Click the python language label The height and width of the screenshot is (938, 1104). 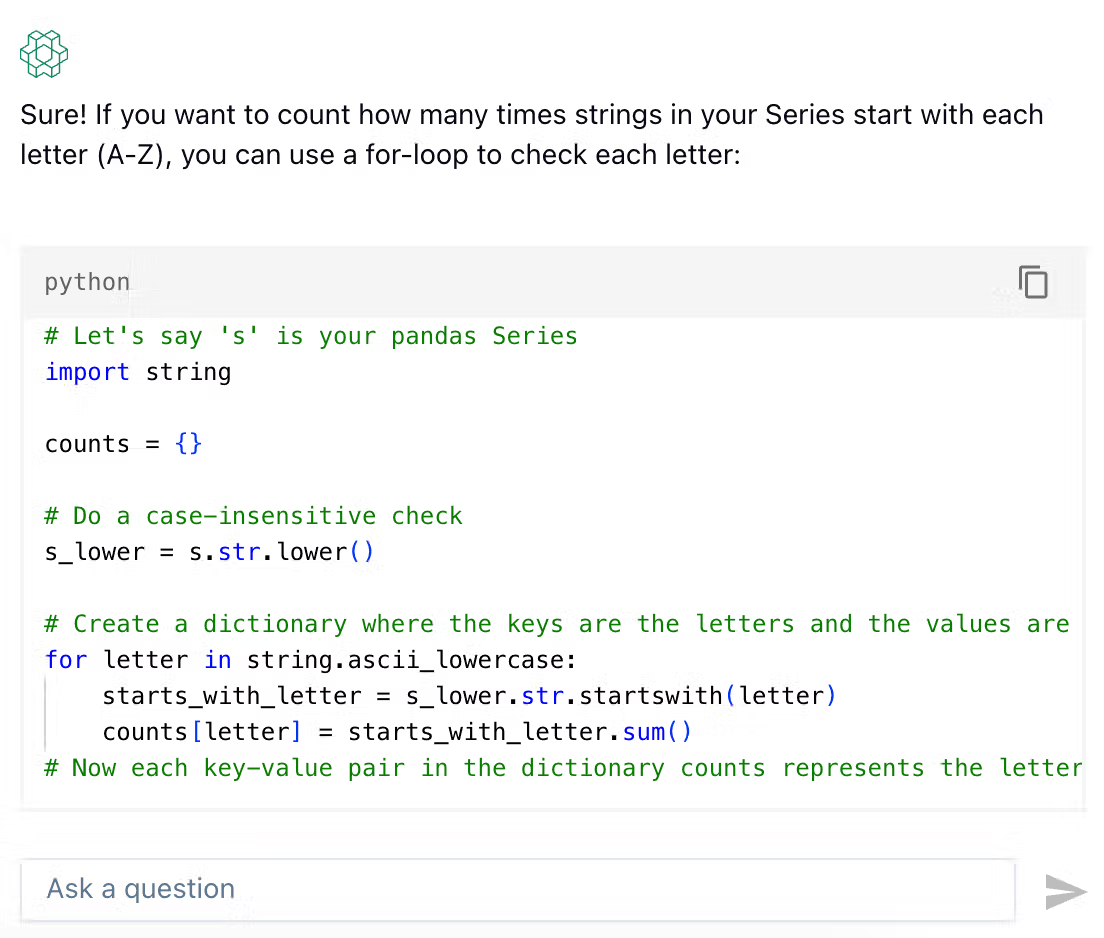(87, 282)
